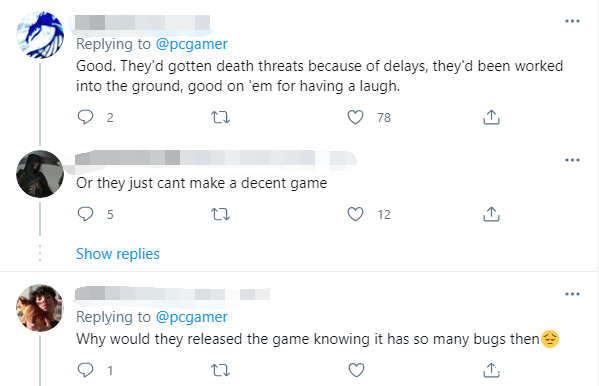Retweet the "so many bugs then" tweet
Image resolution: width=599 pixels, height=386 pixels.
click(x=220, y=370)
